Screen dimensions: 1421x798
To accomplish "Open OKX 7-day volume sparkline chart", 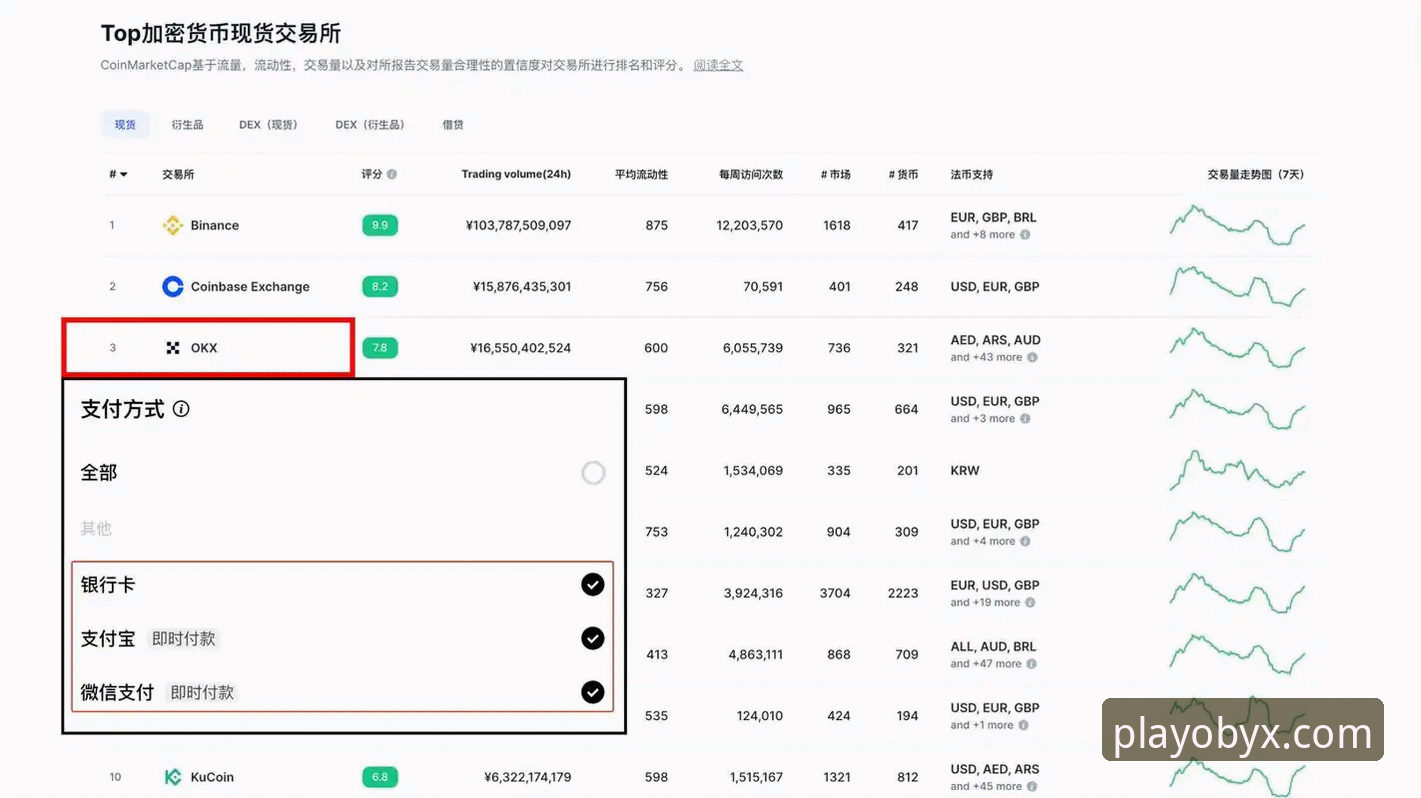I will point(1237,348).
